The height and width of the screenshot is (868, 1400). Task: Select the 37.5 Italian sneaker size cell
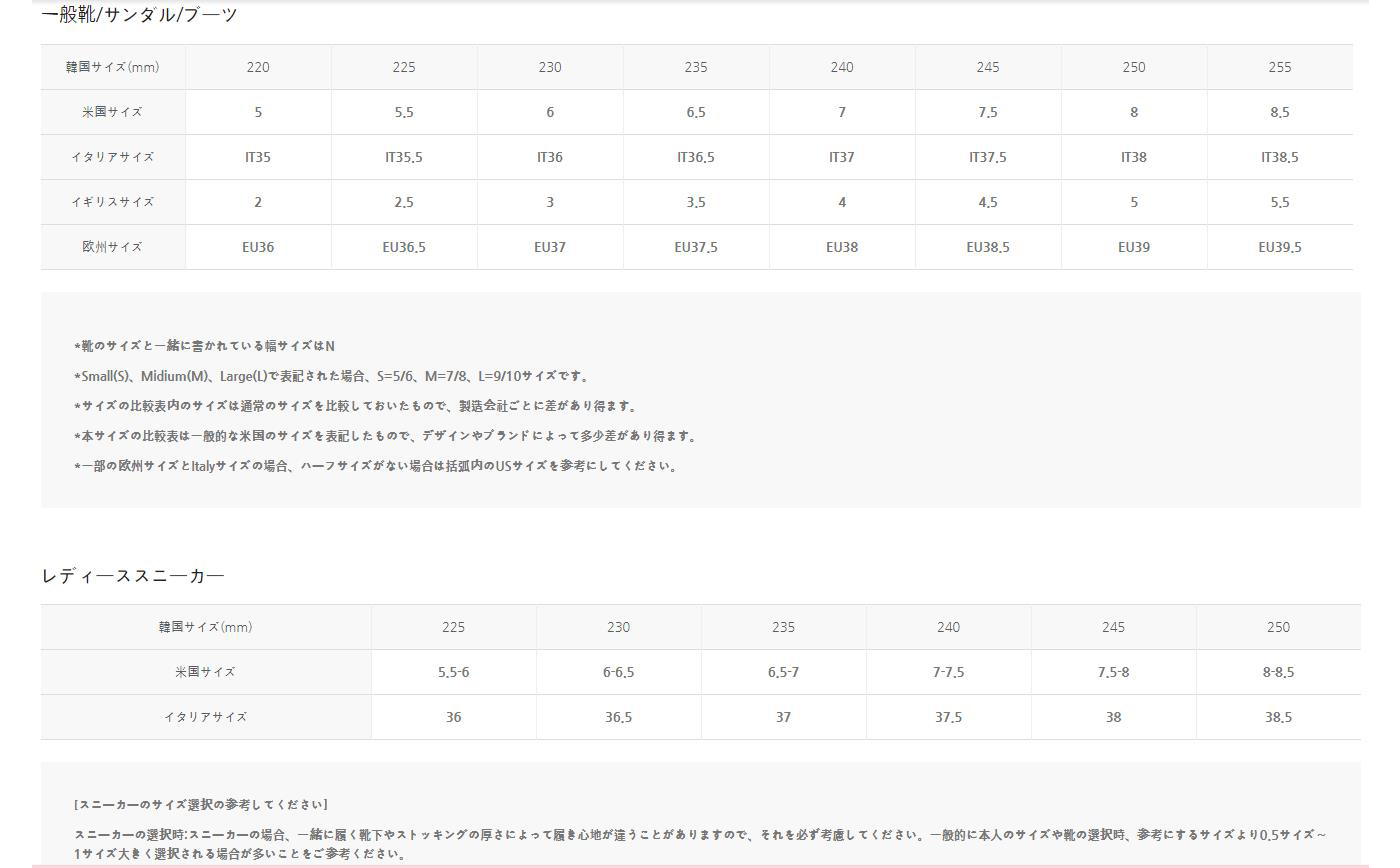(x=948, y=717)
